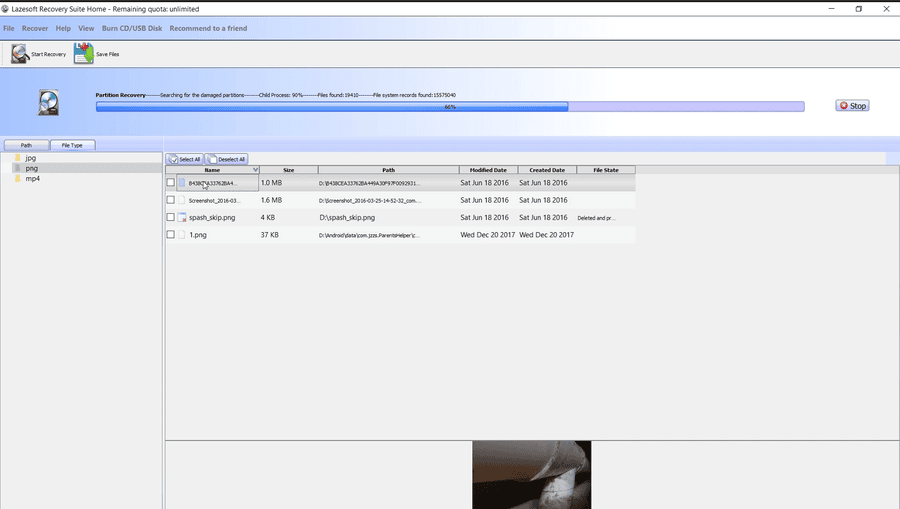Image resolution: width=900 pixels, height=509 pixels.
Task: Minimize the Lazesoft window
Action: 831,9
